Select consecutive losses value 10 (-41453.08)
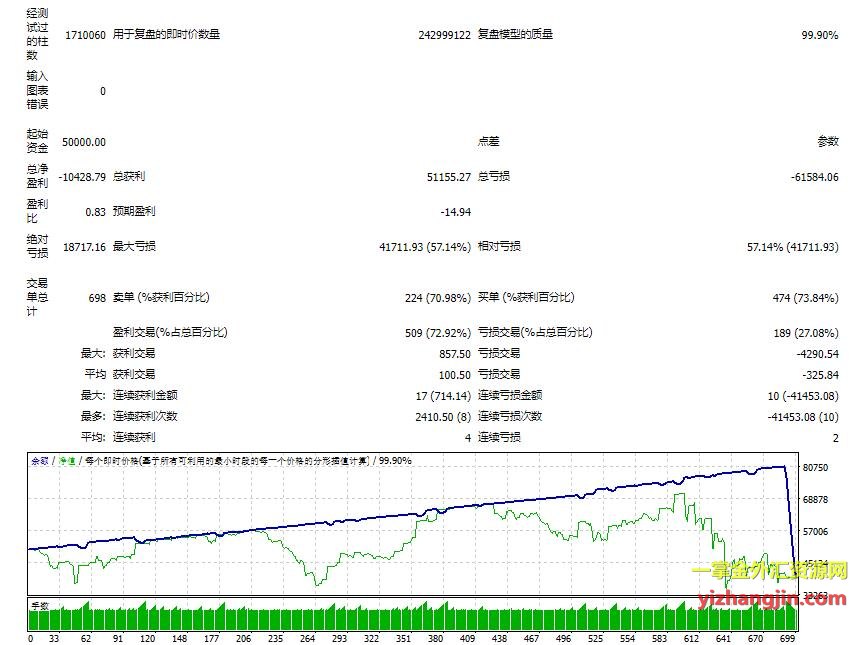 [x=803, y=396]
